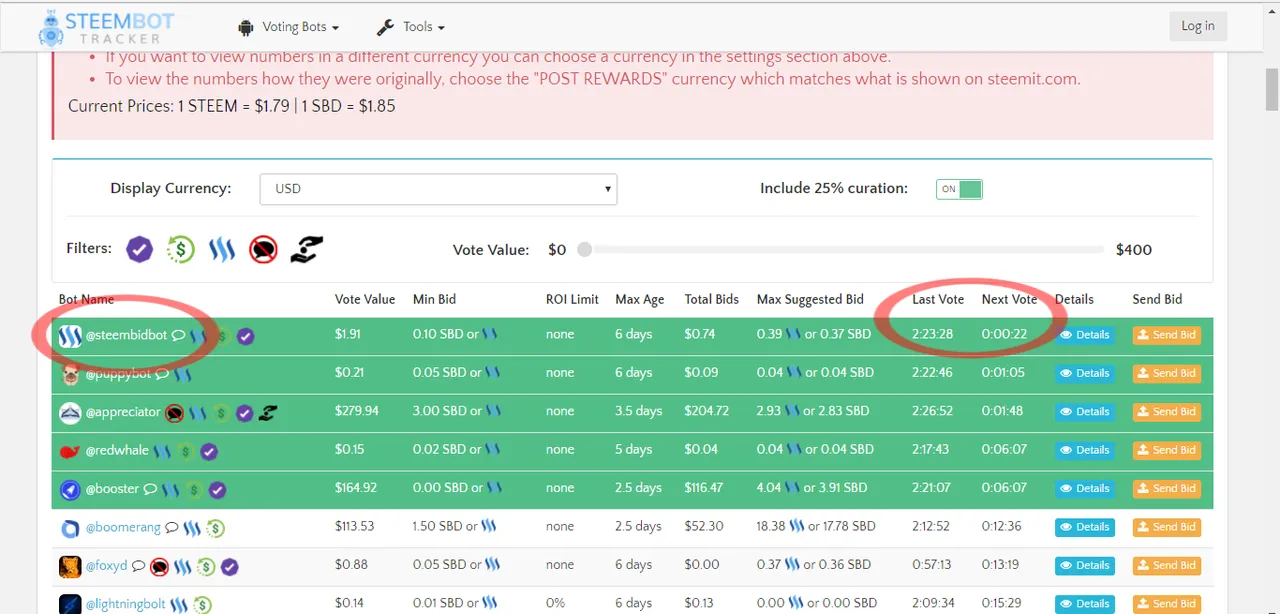
Task: Click the black hand icon beside appreciator
Action: [x=267, y=412]
